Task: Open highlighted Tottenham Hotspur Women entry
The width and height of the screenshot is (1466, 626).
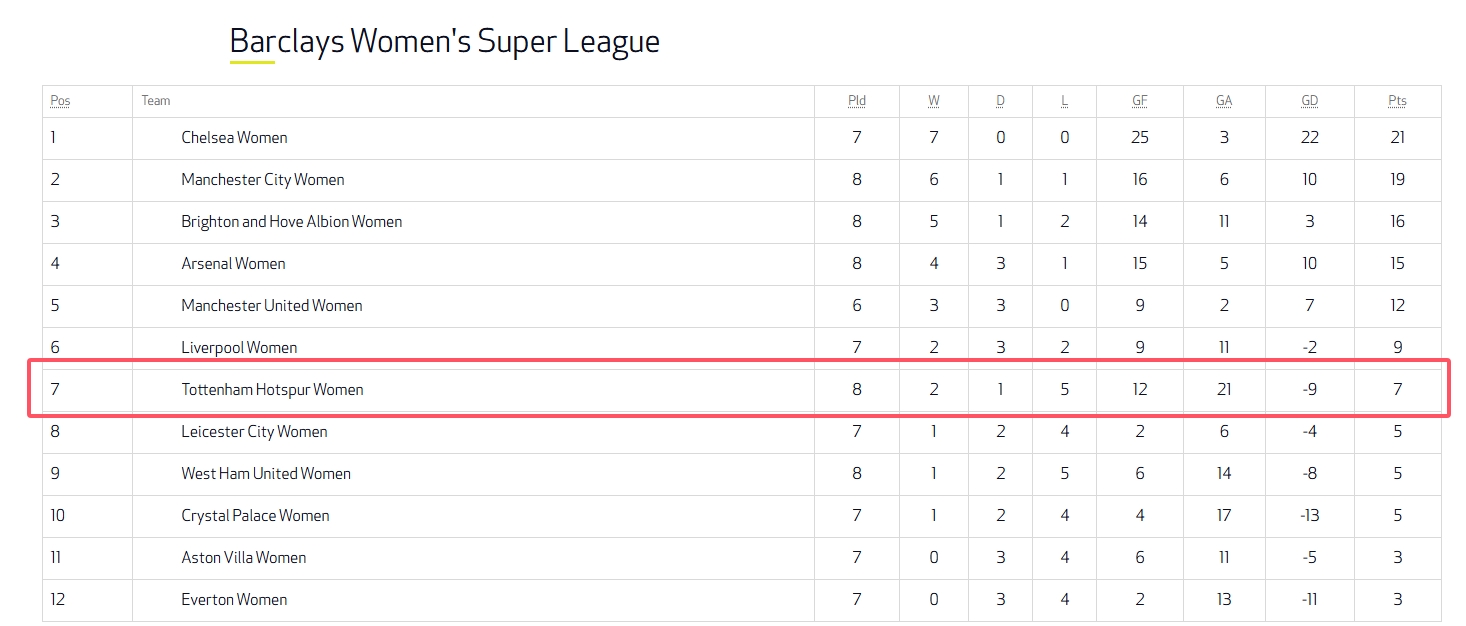Action: (272, 390)
